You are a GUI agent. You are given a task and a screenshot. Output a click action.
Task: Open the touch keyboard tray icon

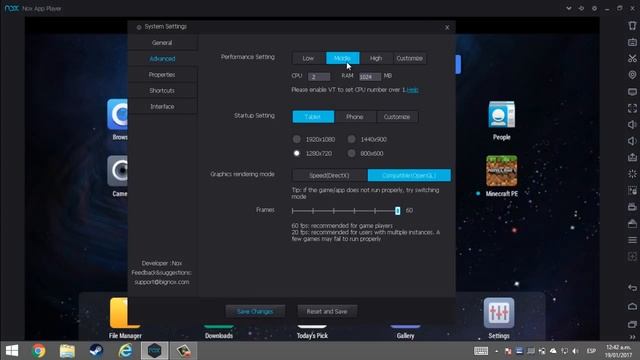[481, 351]
